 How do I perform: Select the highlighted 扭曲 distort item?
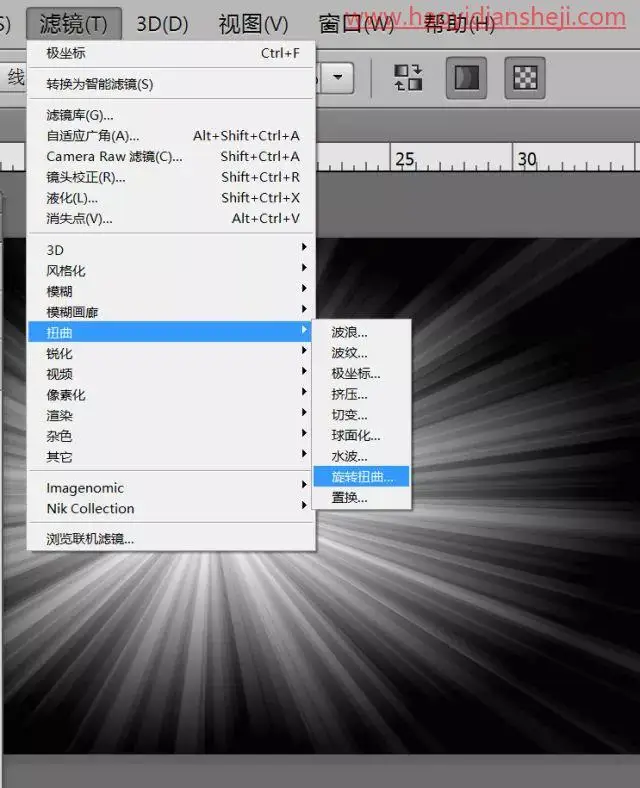172,332
